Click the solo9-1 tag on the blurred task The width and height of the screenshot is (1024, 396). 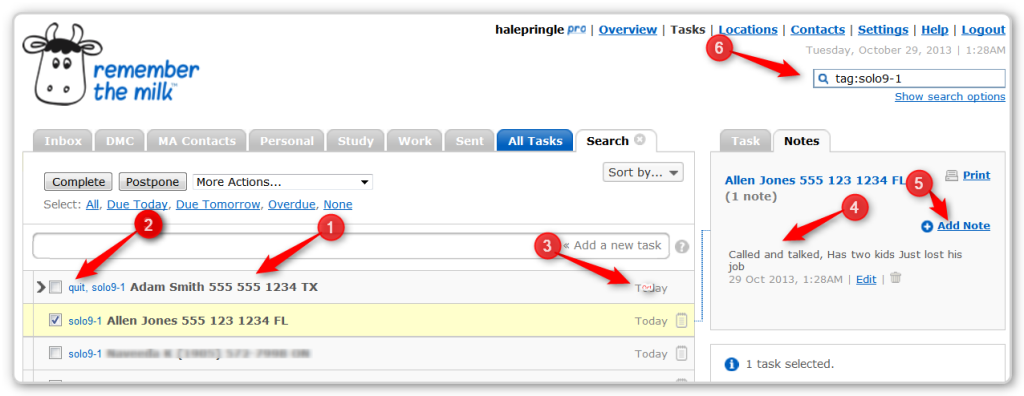tap(86, 354)
